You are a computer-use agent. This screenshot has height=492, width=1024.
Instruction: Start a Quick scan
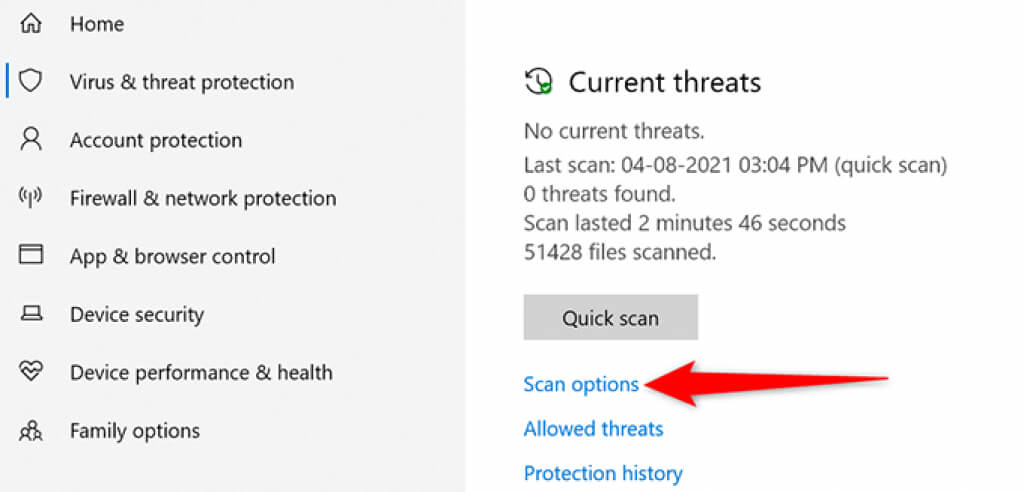[x=610, y=318]
